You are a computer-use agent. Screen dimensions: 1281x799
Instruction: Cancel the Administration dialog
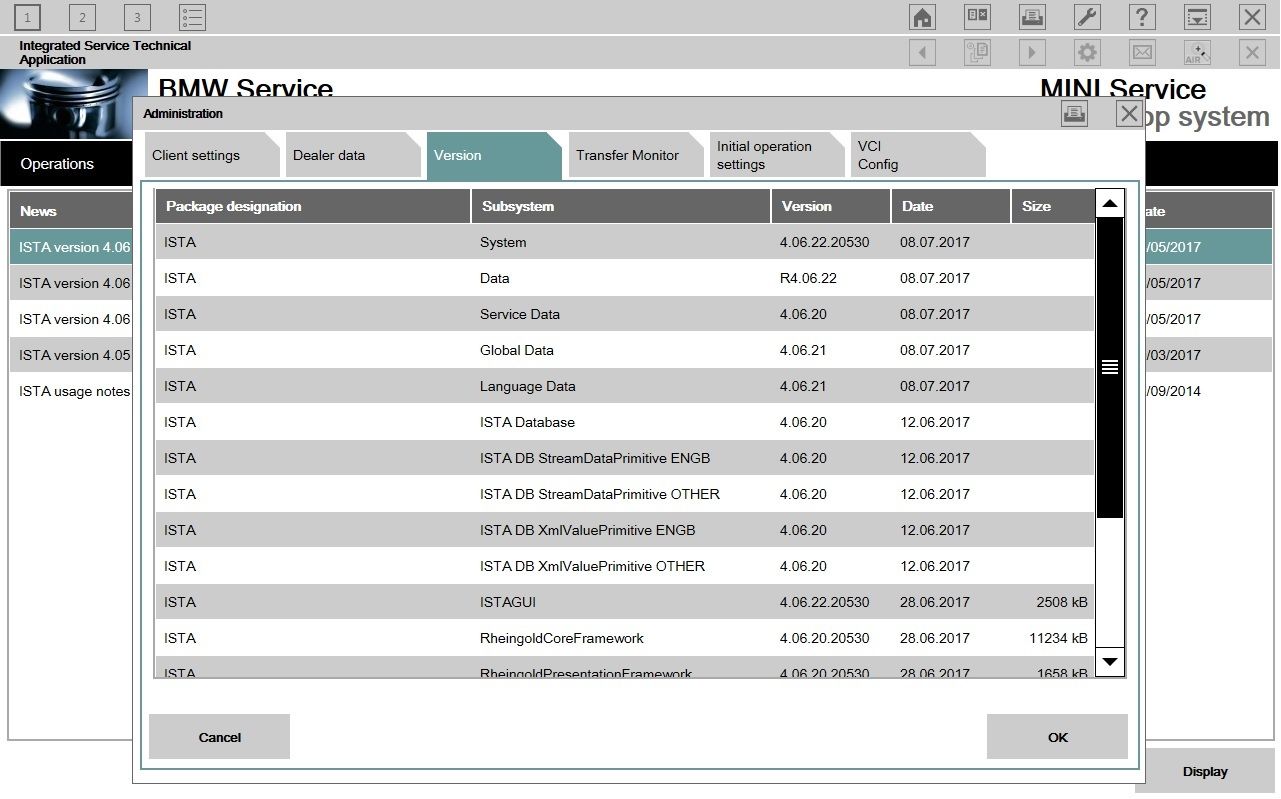219,737
